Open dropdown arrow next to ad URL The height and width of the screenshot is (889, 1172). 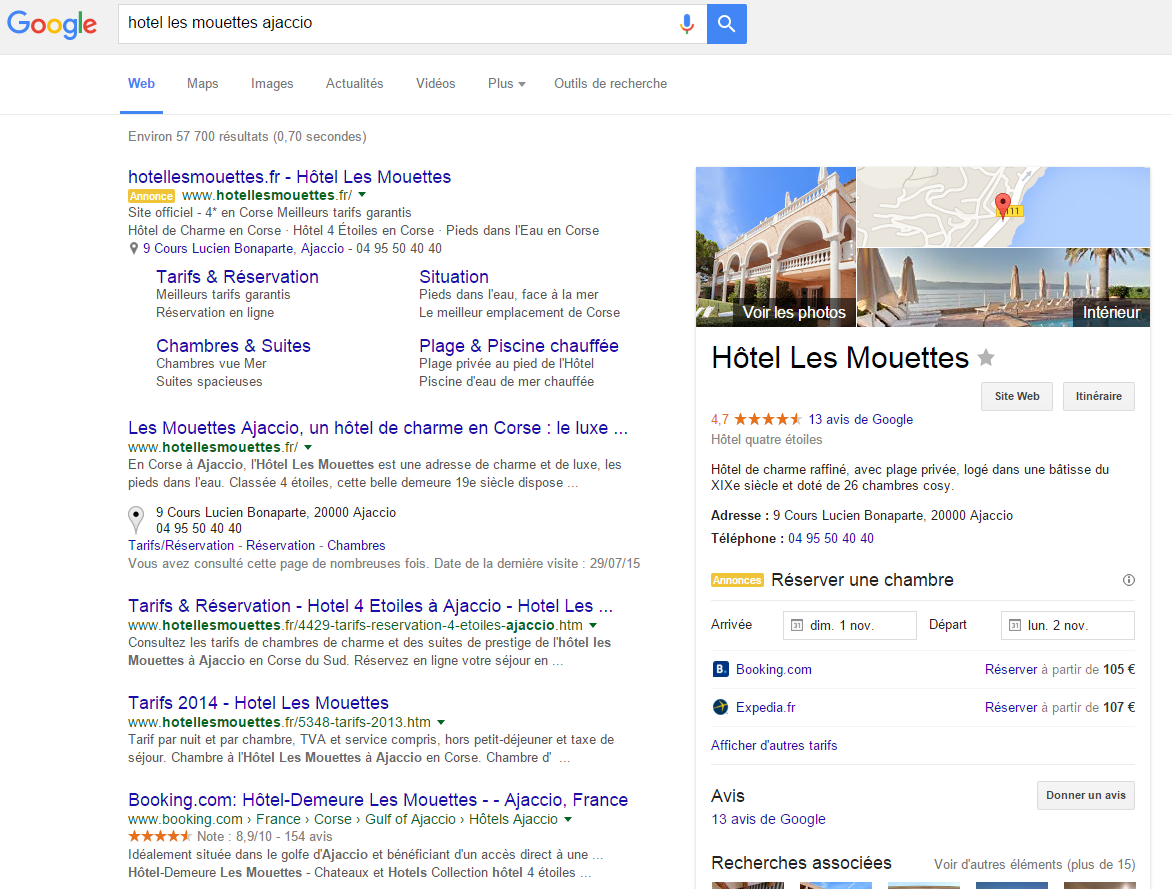[x=362, y=195]
